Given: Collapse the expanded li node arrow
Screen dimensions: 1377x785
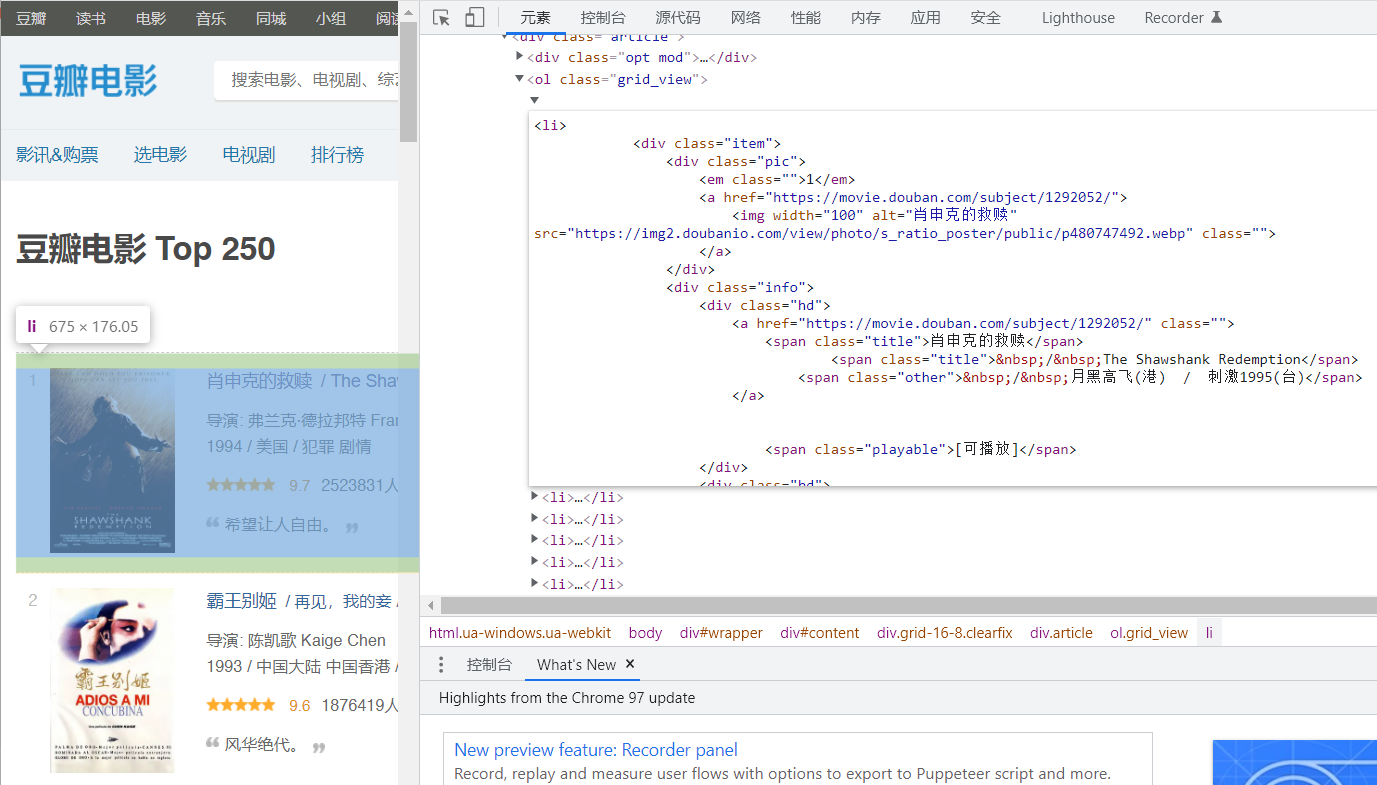Looking at the screenshot, I should coord(534,100).
